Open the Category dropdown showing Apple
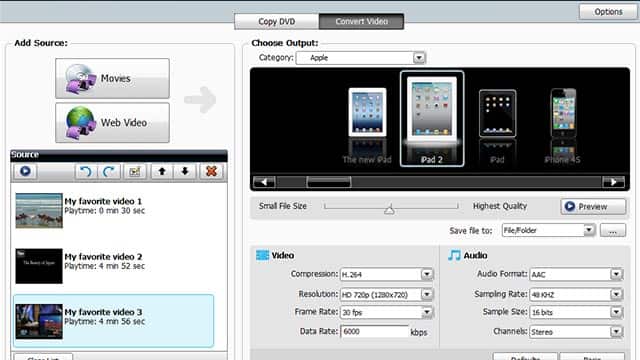Viewport: 640px width, 360px height. click(x=361, y=58)
